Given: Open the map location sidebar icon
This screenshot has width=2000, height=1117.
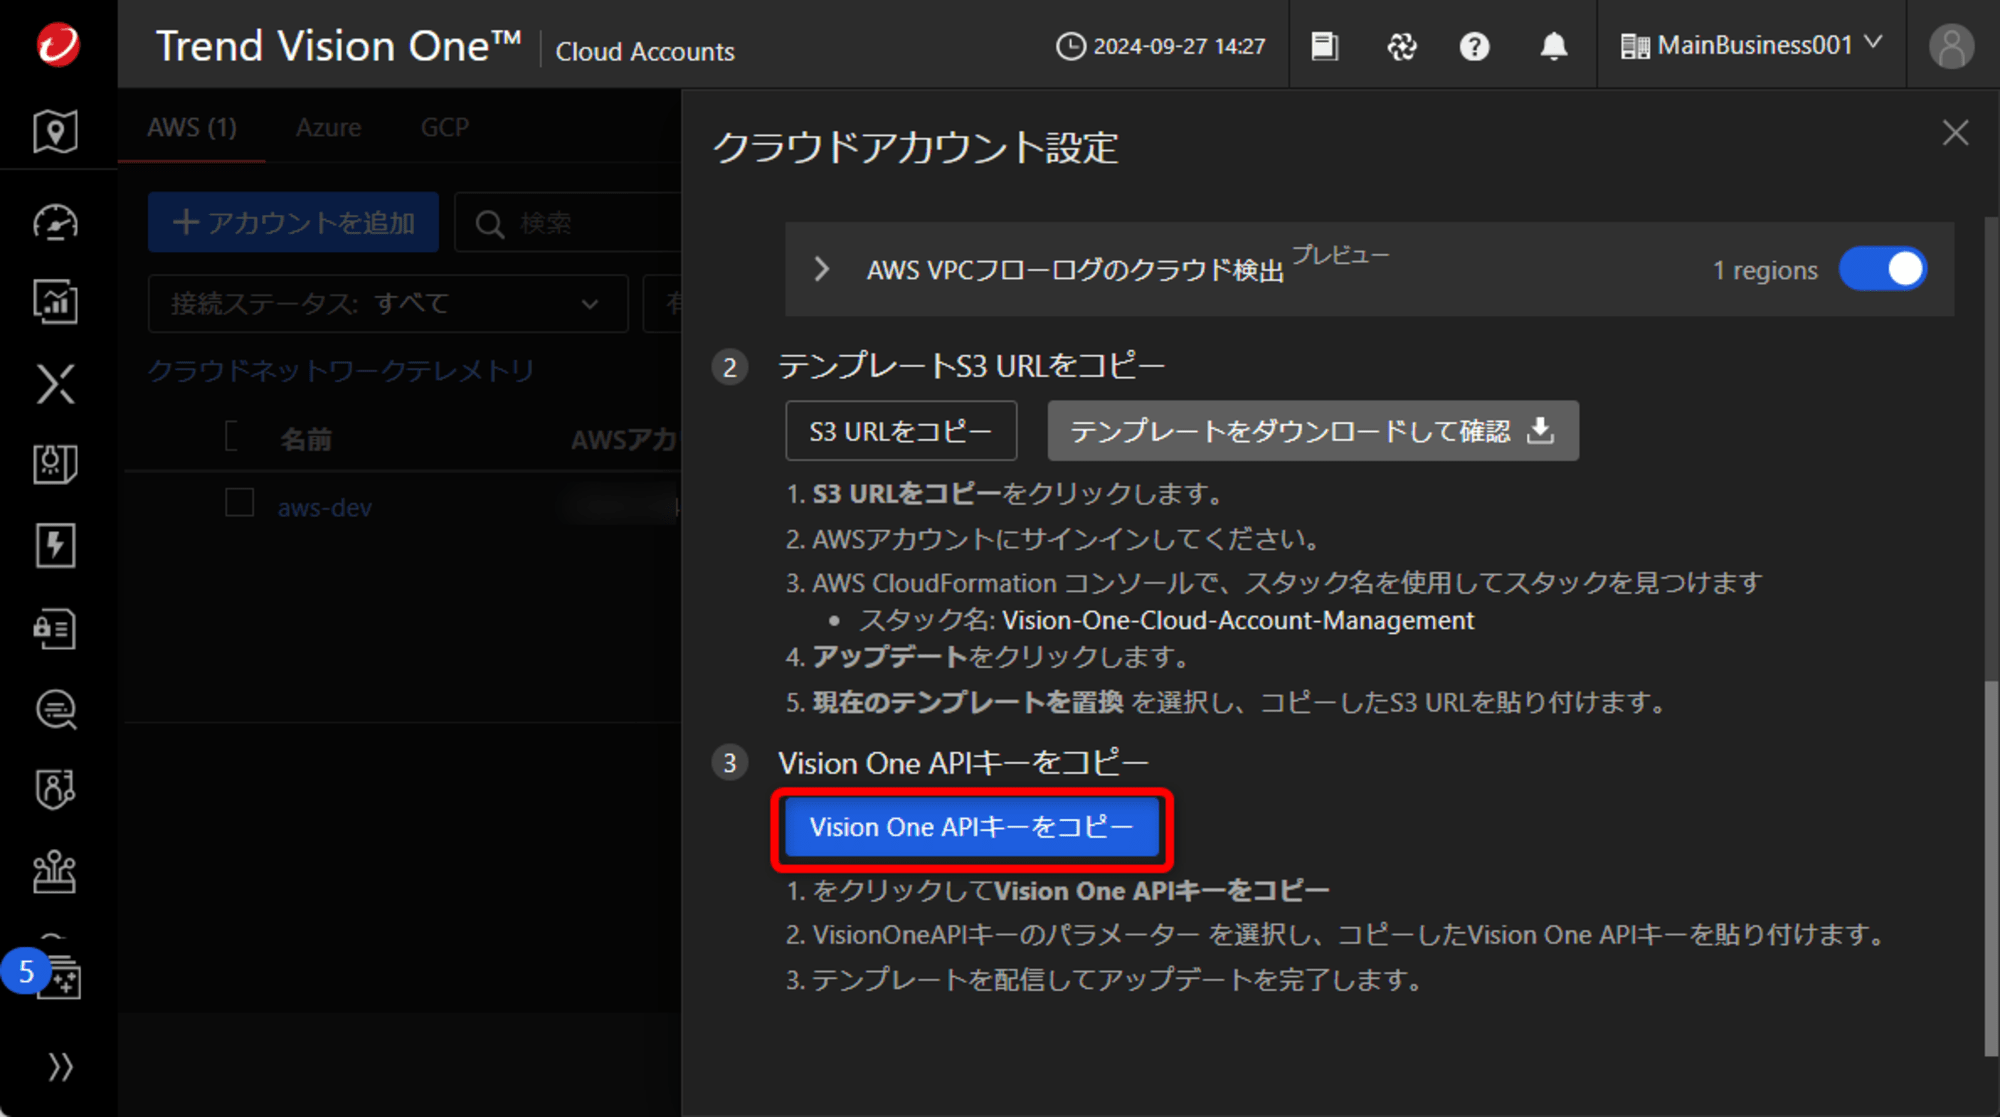Looking at the screenshot, I should [55, 131].
